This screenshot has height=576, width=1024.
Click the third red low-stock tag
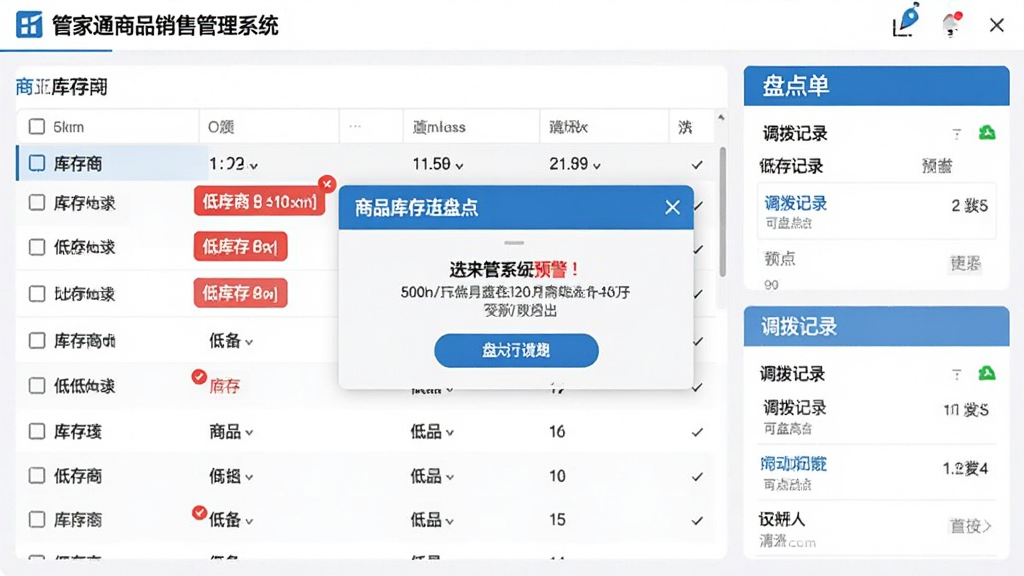(240, 293)
